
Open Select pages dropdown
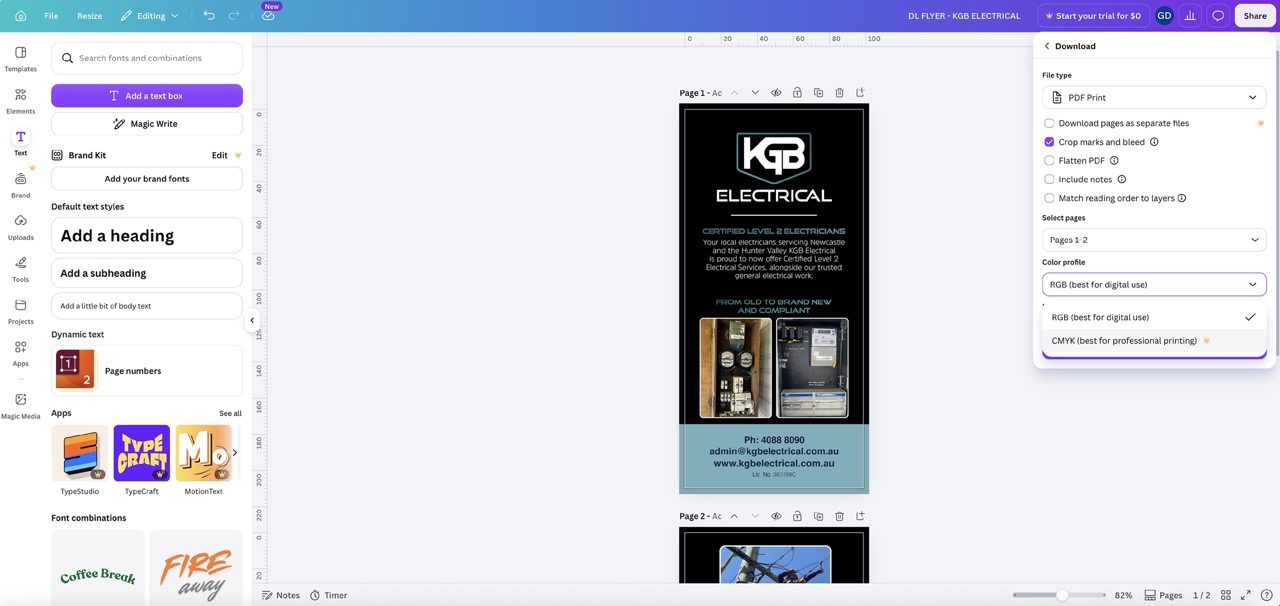click(x=1154, y=240)
